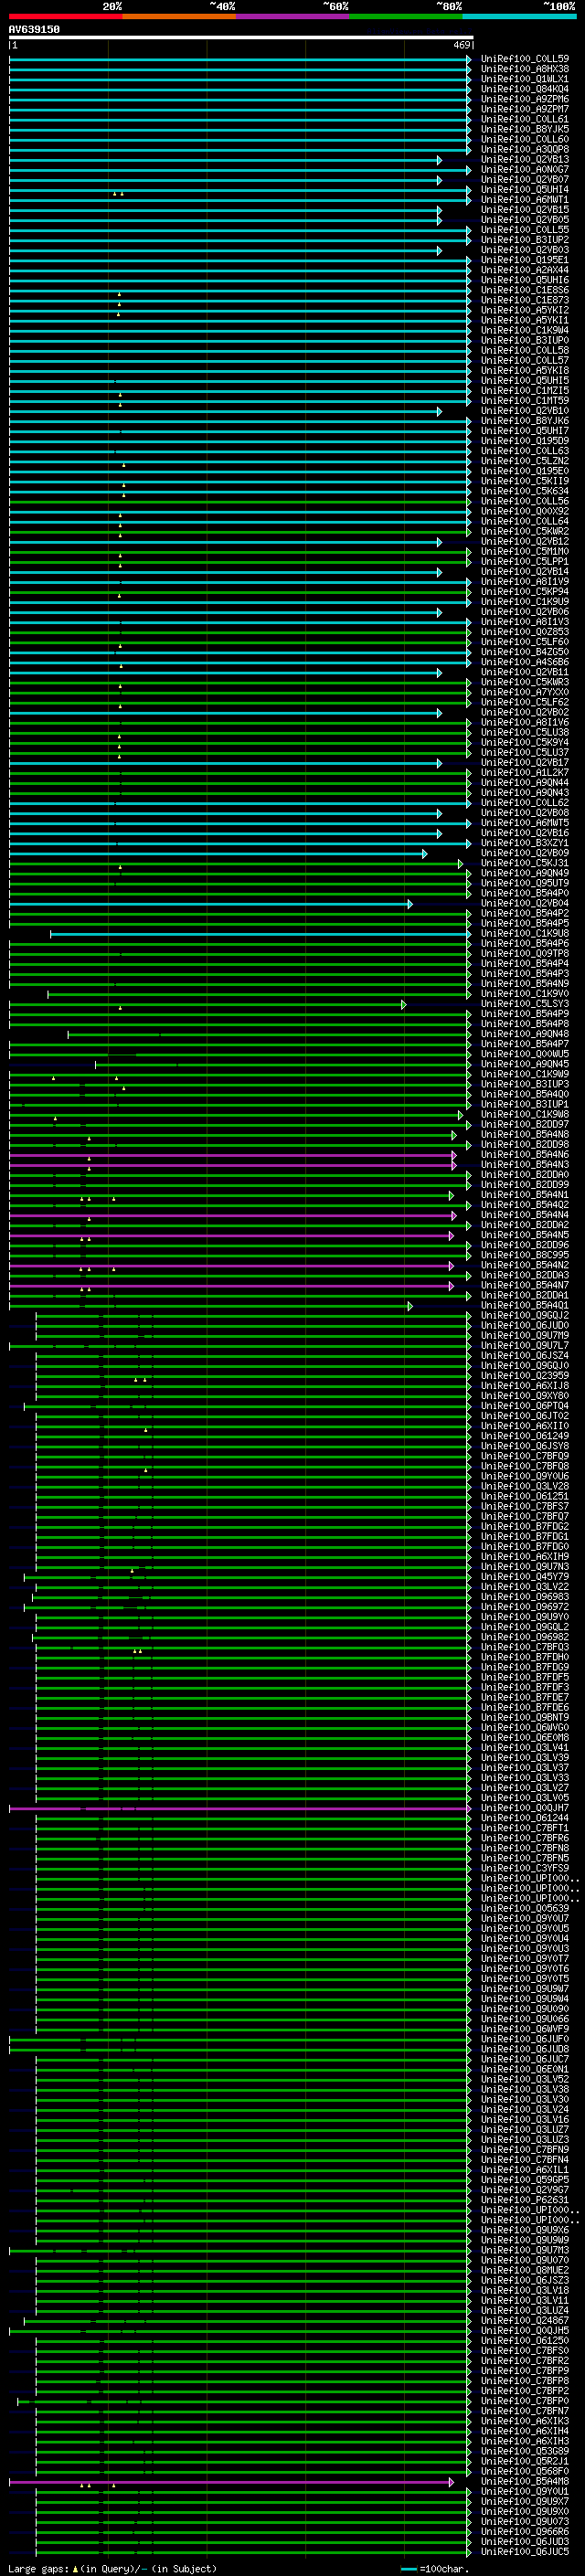Choose the UniRef100_B5A4N6 entry

525,1155
